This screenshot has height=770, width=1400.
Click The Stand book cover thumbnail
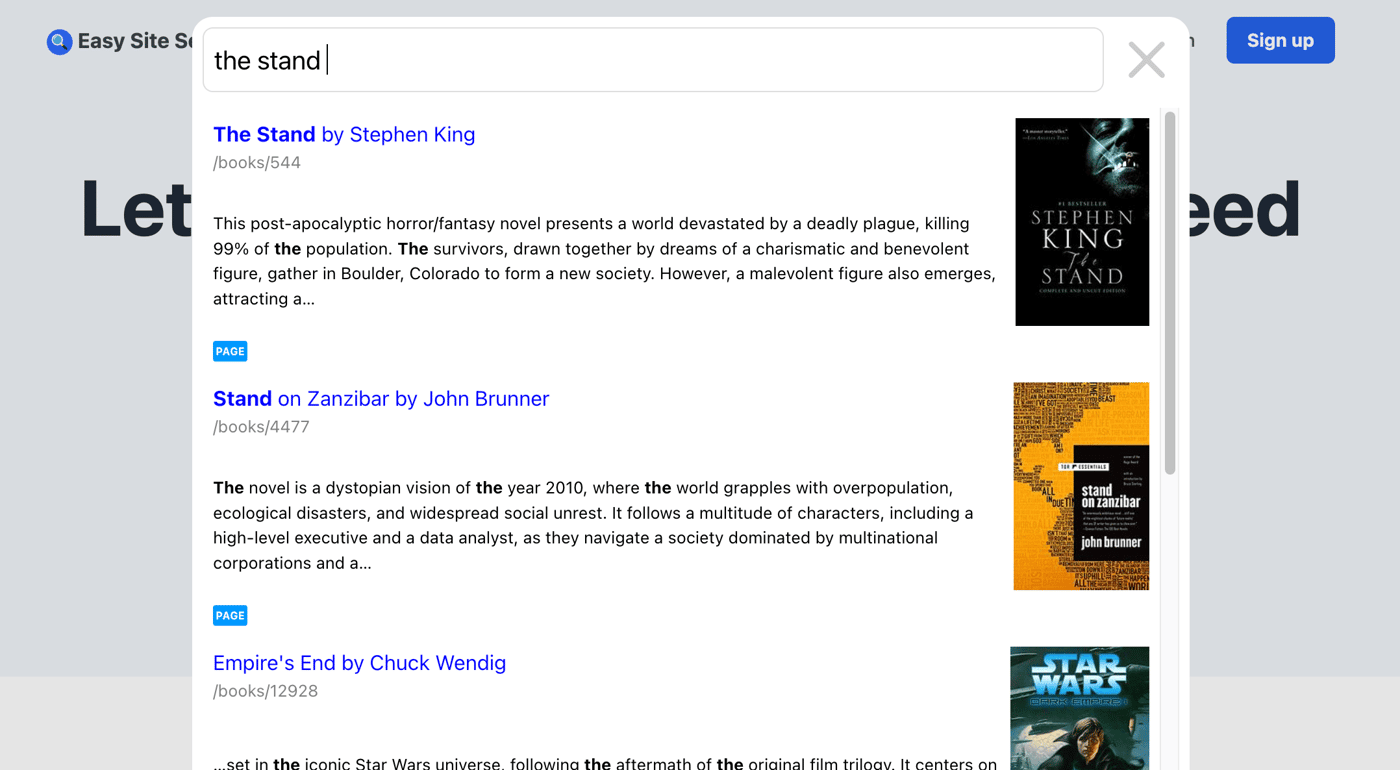point(1082,222)
